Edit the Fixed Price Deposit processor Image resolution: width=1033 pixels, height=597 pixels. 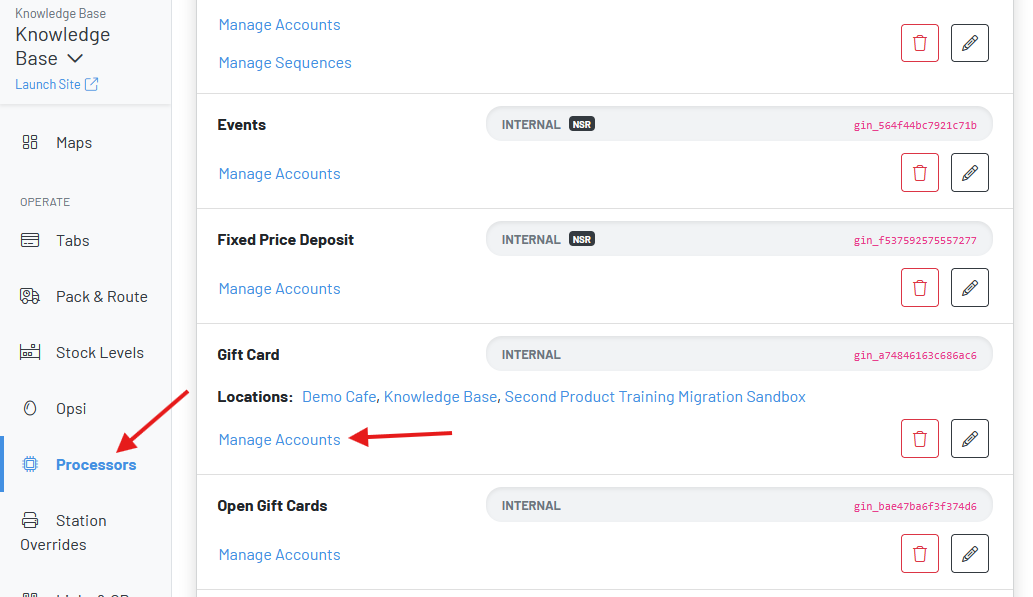pos(969,287)
